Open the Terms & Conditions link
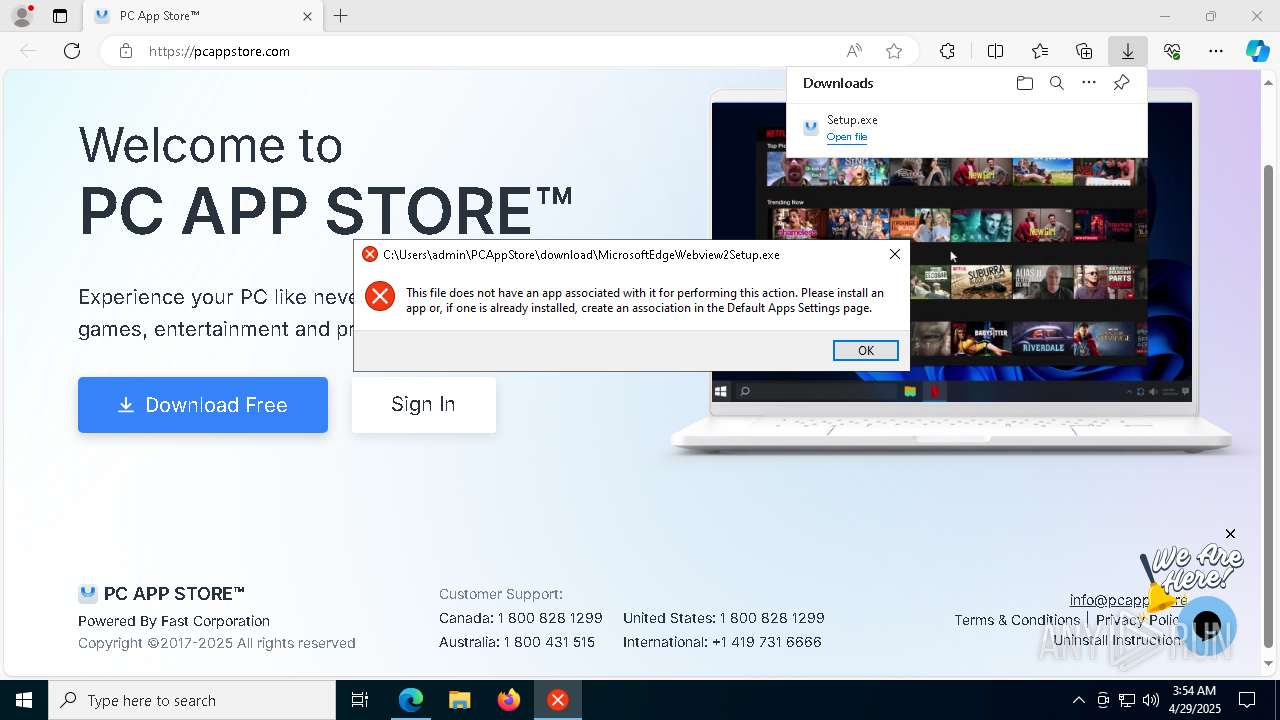1280x720 pixels. (1017, 620)
